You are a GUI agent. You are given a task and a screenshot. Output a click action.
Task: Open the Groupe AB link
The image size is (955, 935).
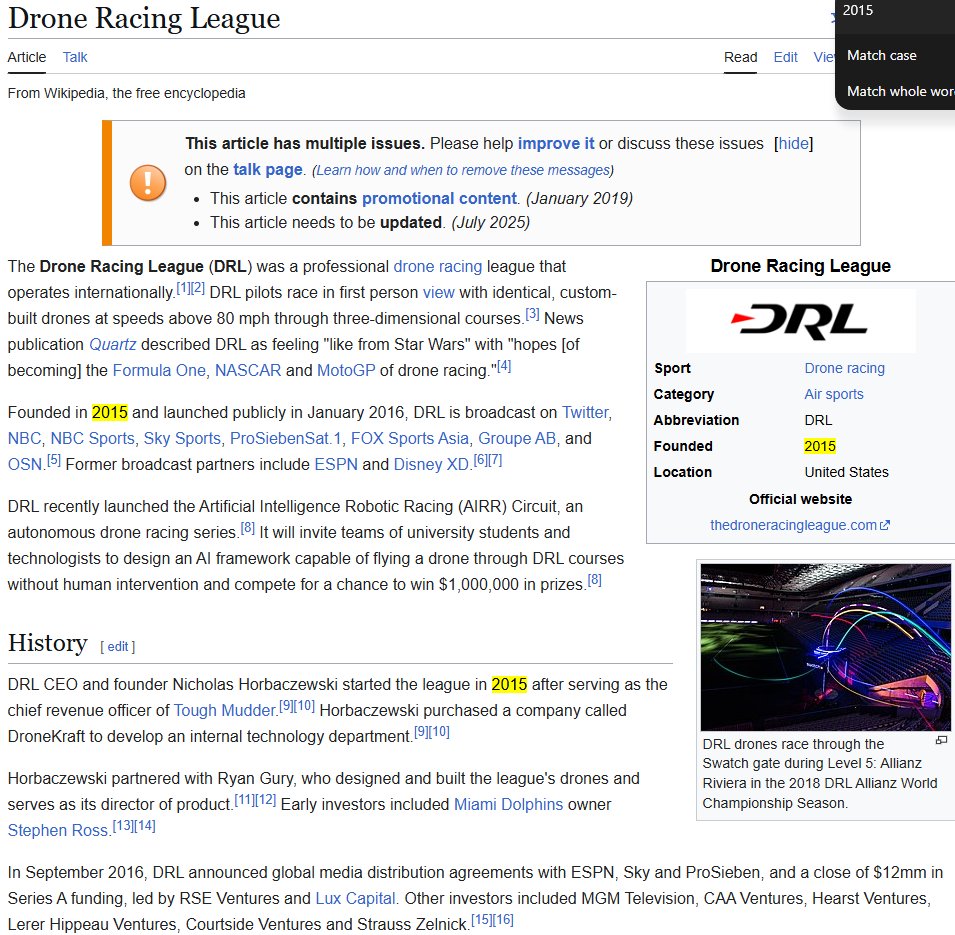(517, 439)
